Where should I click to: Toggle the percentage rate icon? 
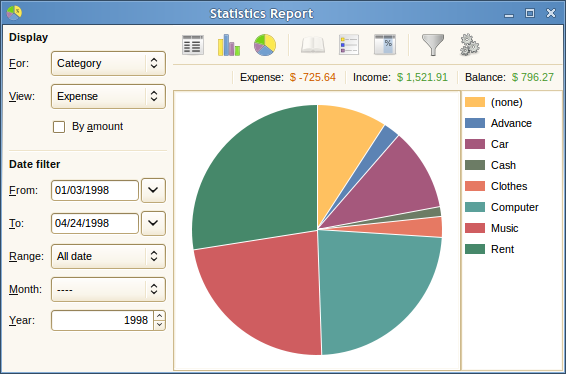coord(385,45)
